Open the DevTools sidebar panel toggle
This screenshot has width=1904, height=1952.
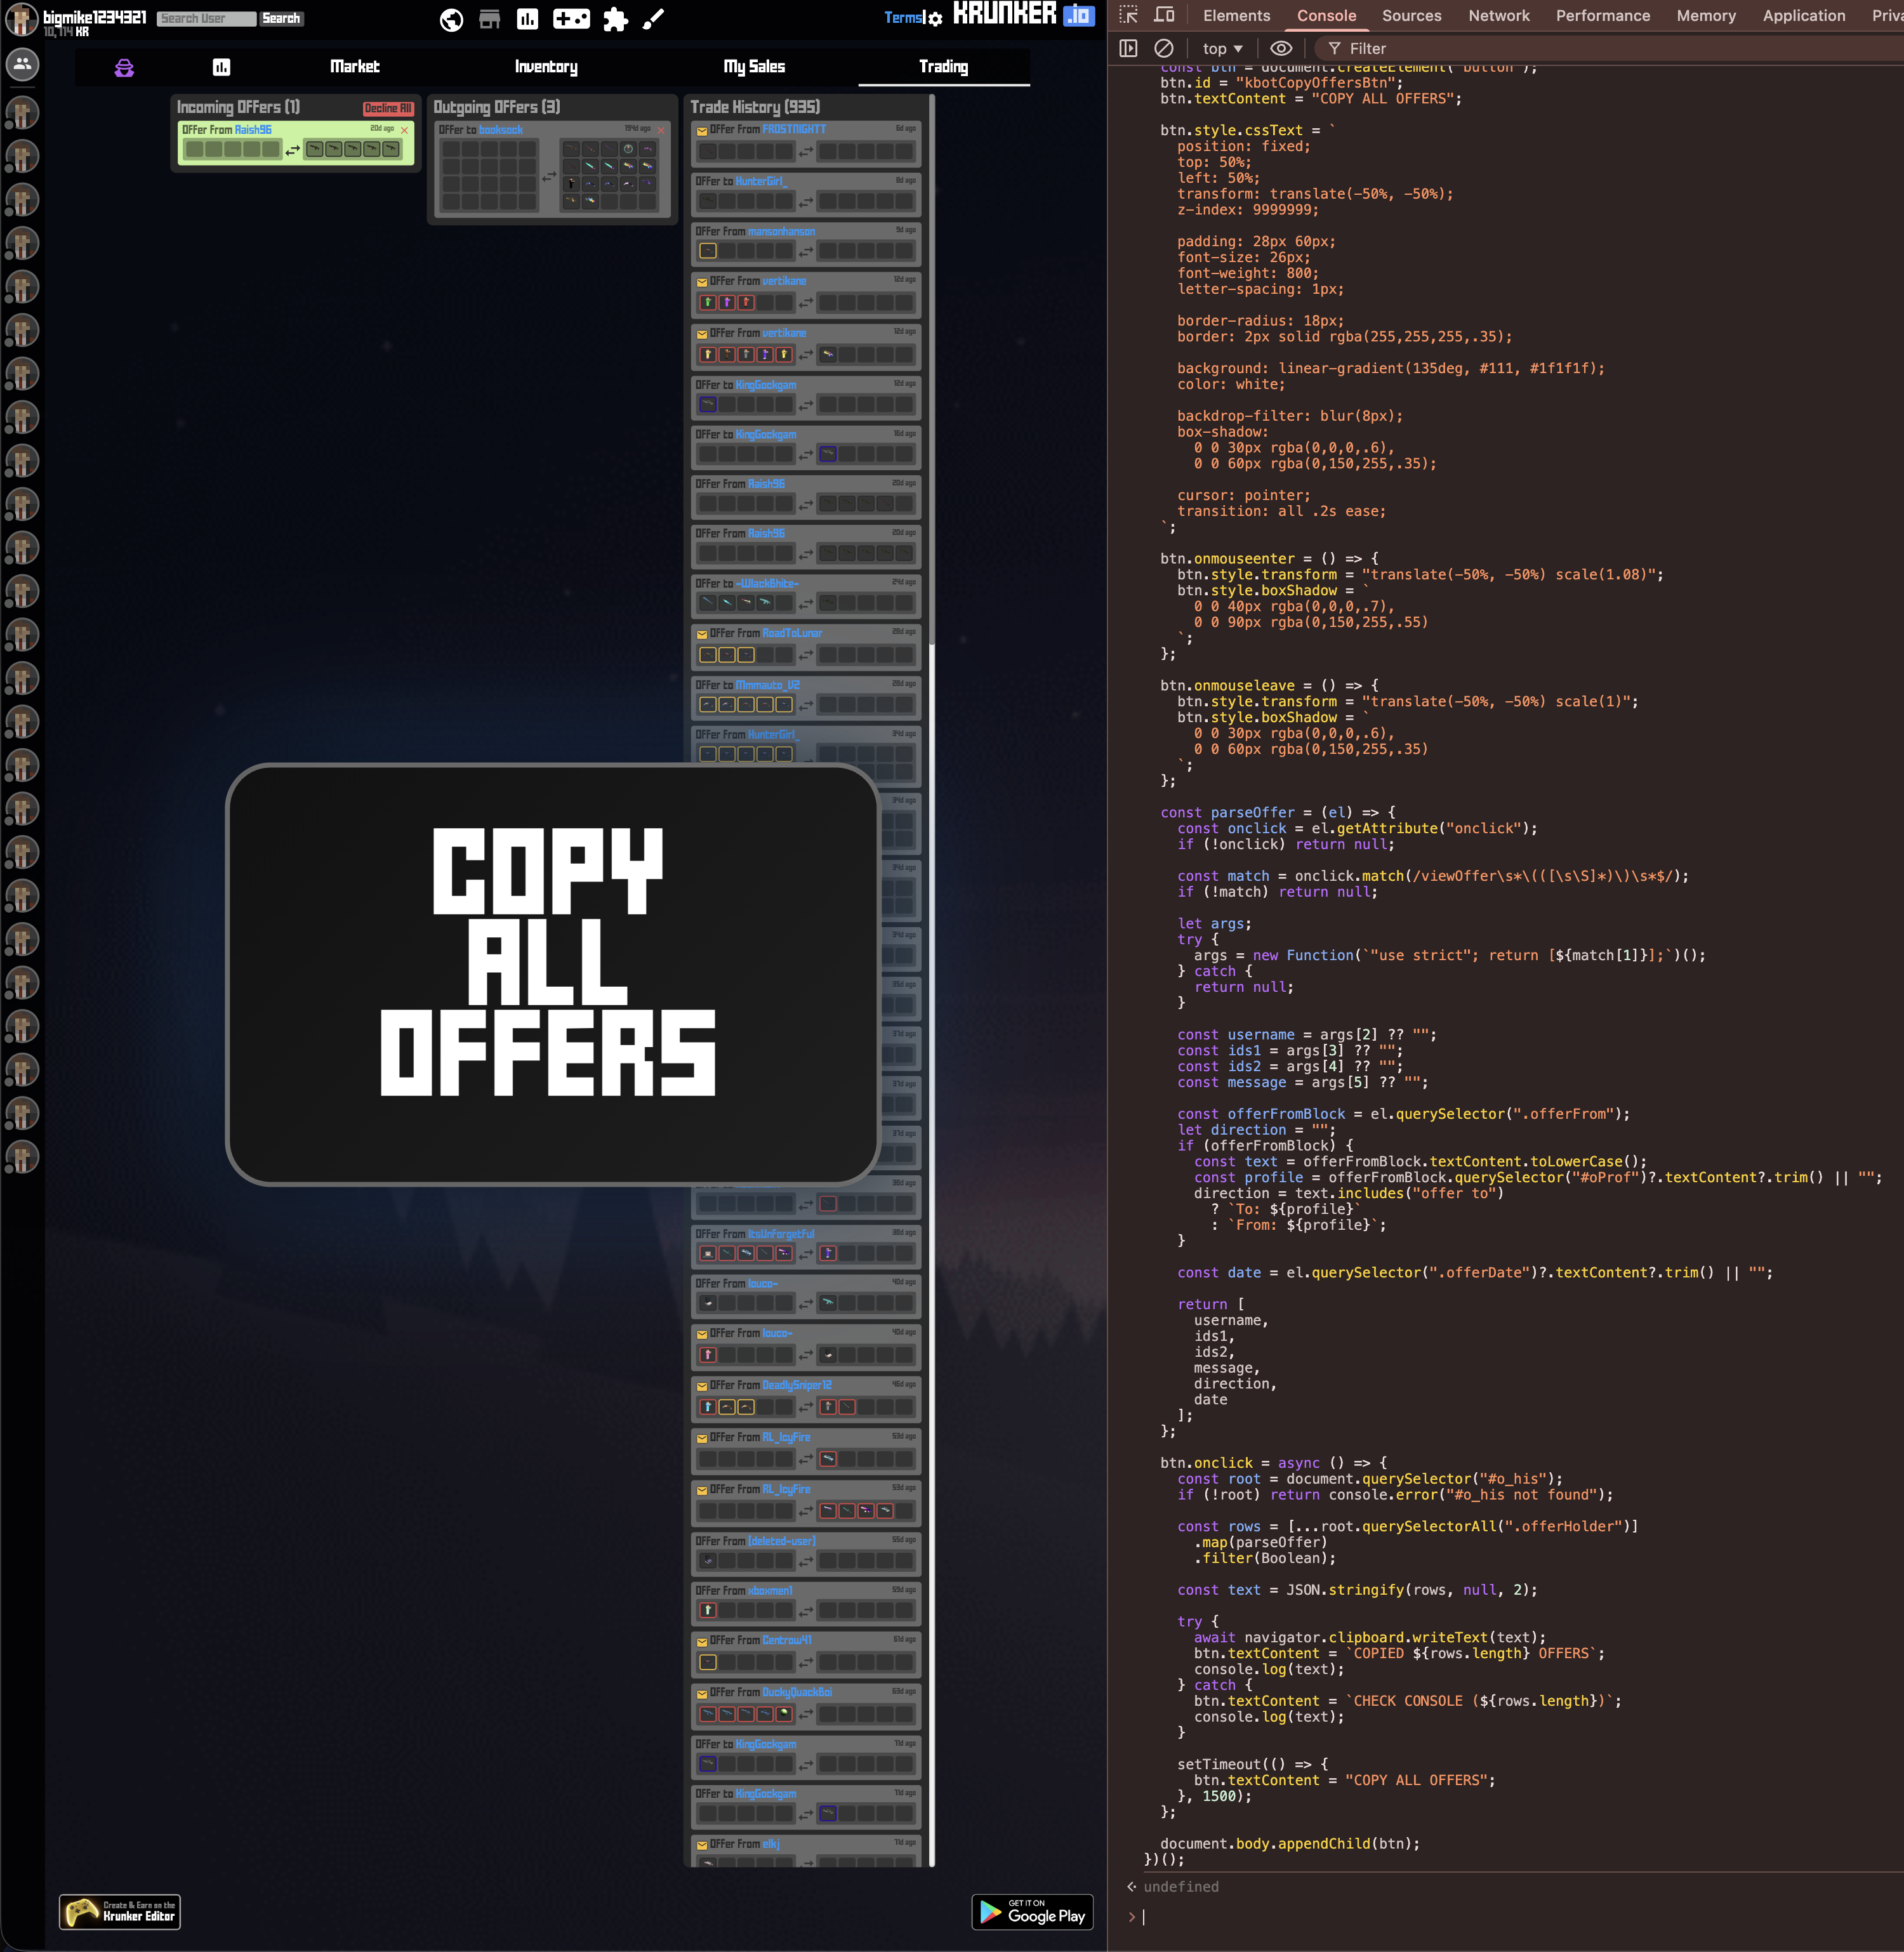click(x=1129, y=48)
